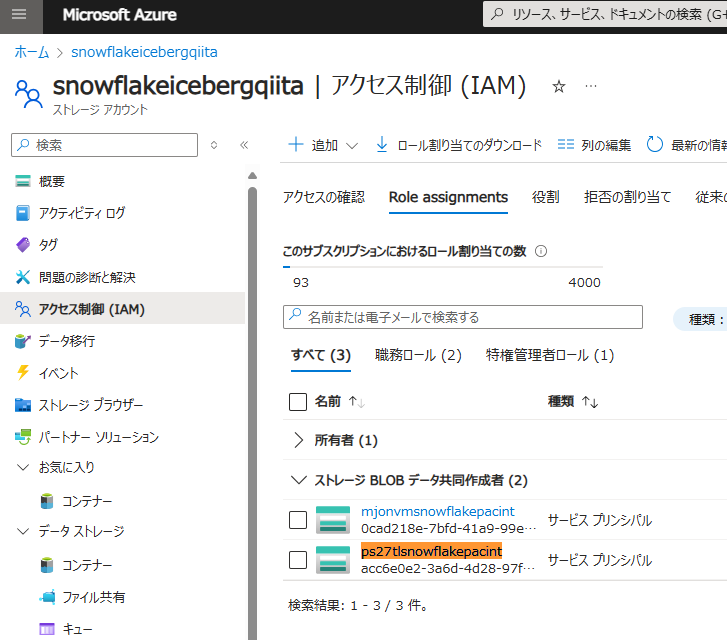The height and width of the screenshot is (640, 727).
Task: Click the sidebar vertical scrollbar thumb
Action: click(252, 413)
